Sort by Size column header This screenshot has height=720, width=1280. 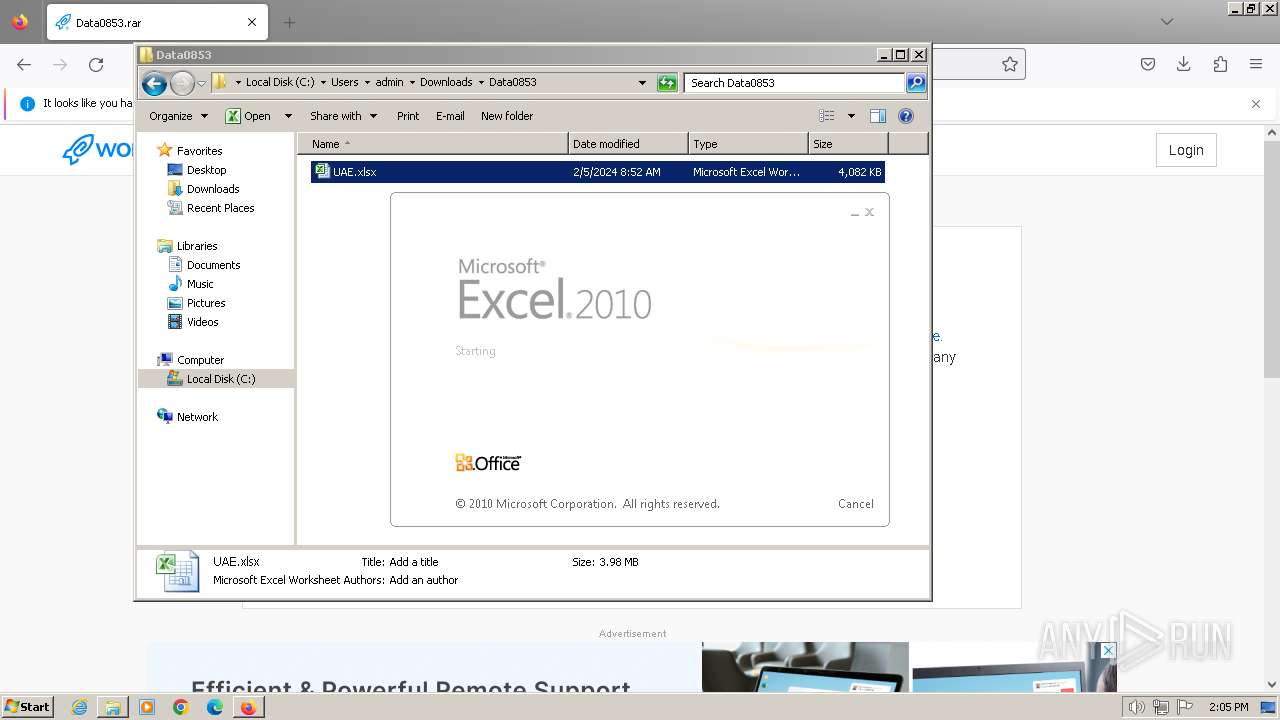(x=848, y=144)
